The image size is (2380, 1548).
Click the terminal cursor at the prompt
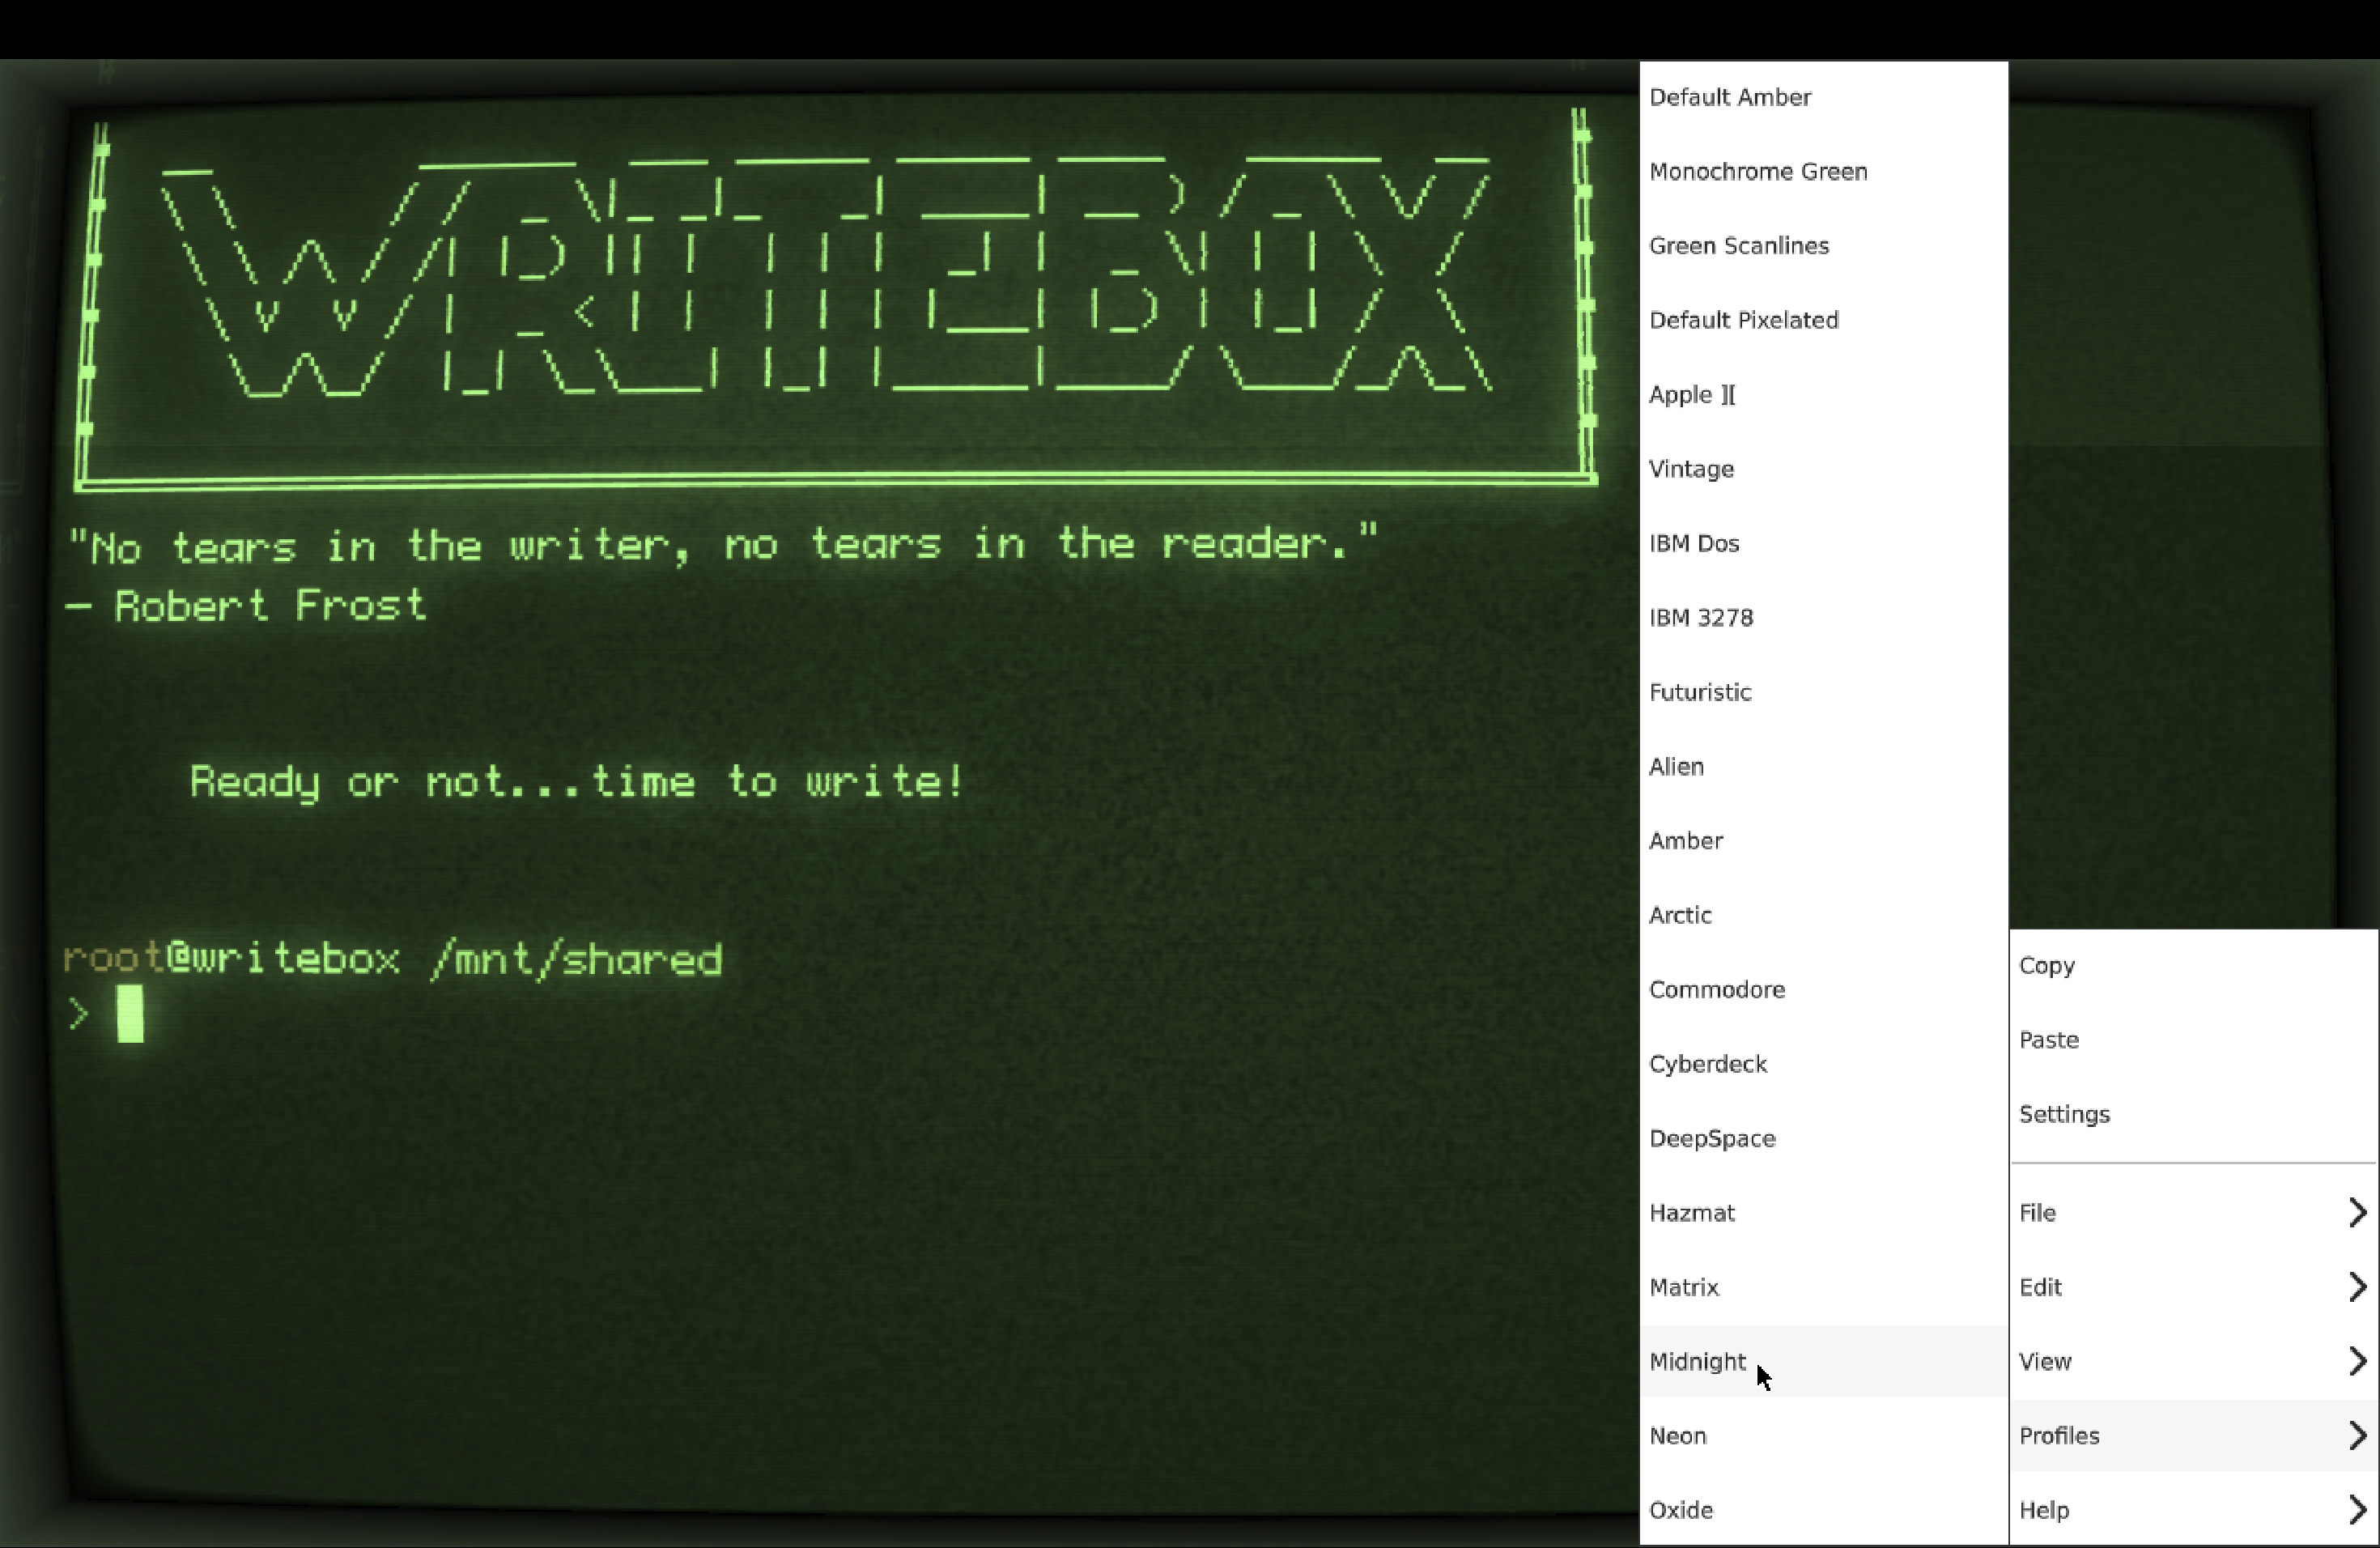click(130, 1014)
